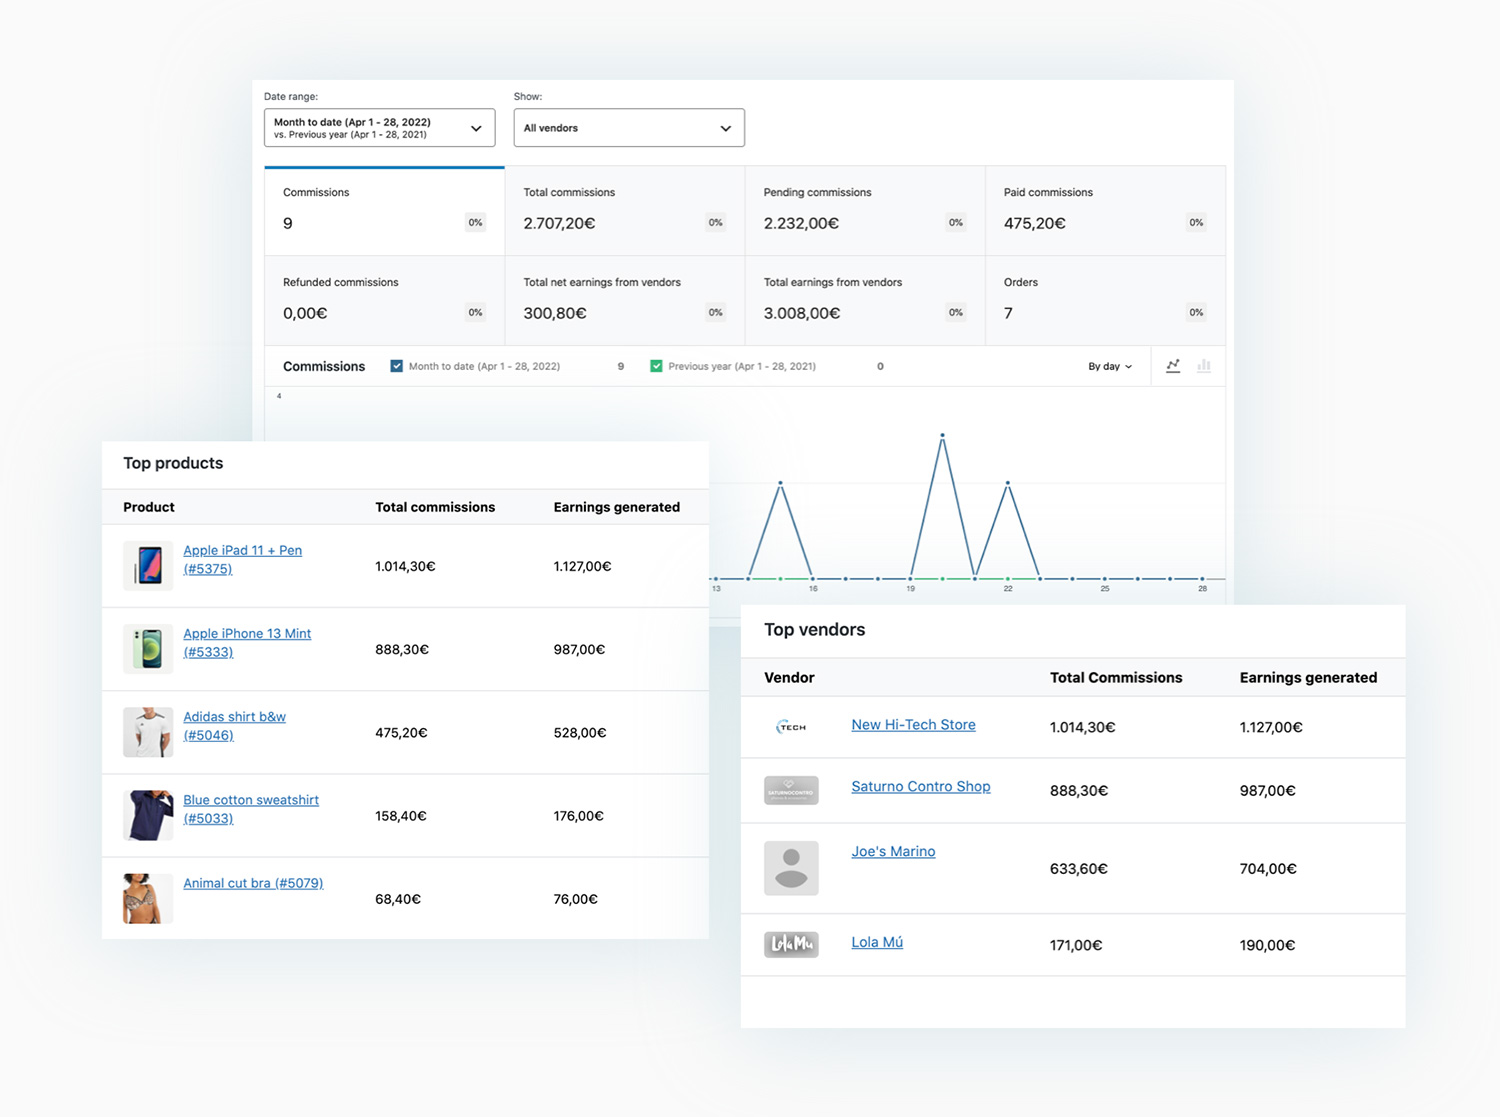This screenshot has width=1500, height=1117.
Task: Open Apple iPad 11 + Pen product thumbnail
Action: point(148,566)
